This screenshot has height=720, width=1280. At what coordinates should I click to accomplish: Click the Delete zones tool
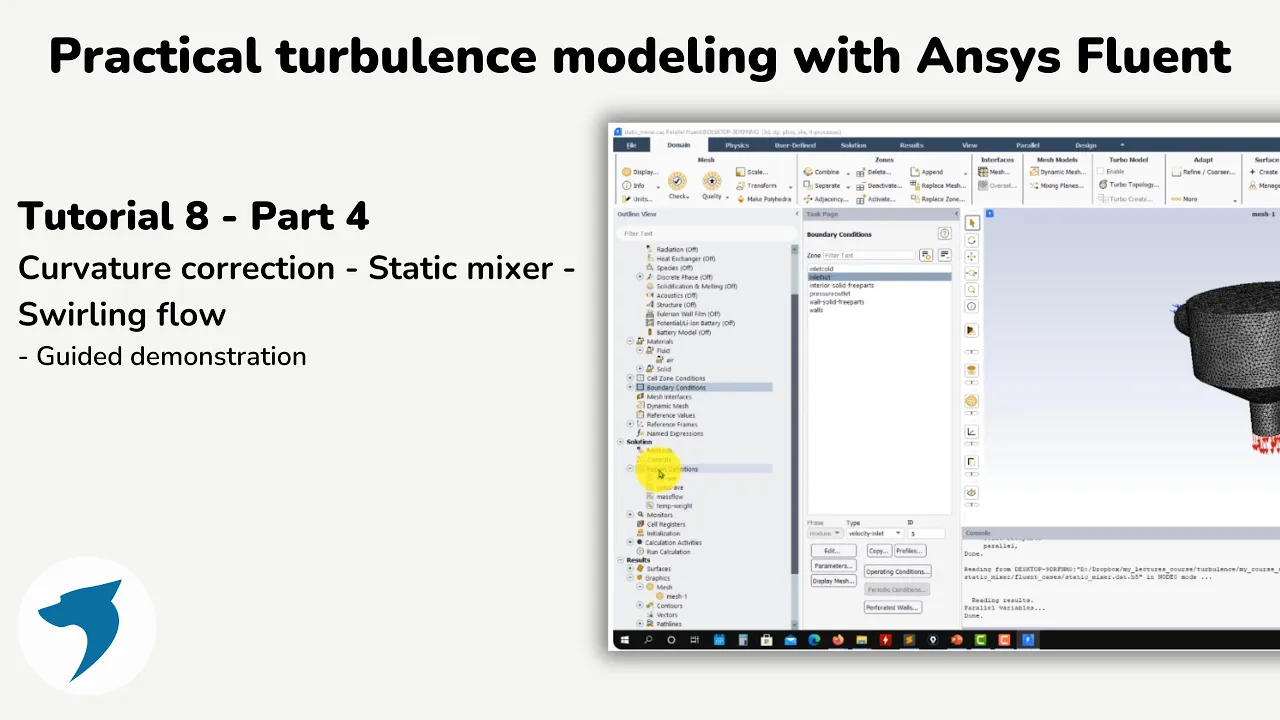[874, 172]
